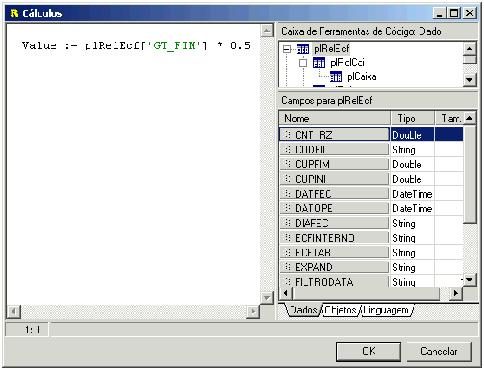Click the grip handle of the FILTRODATA field

[x=288, y=282]
